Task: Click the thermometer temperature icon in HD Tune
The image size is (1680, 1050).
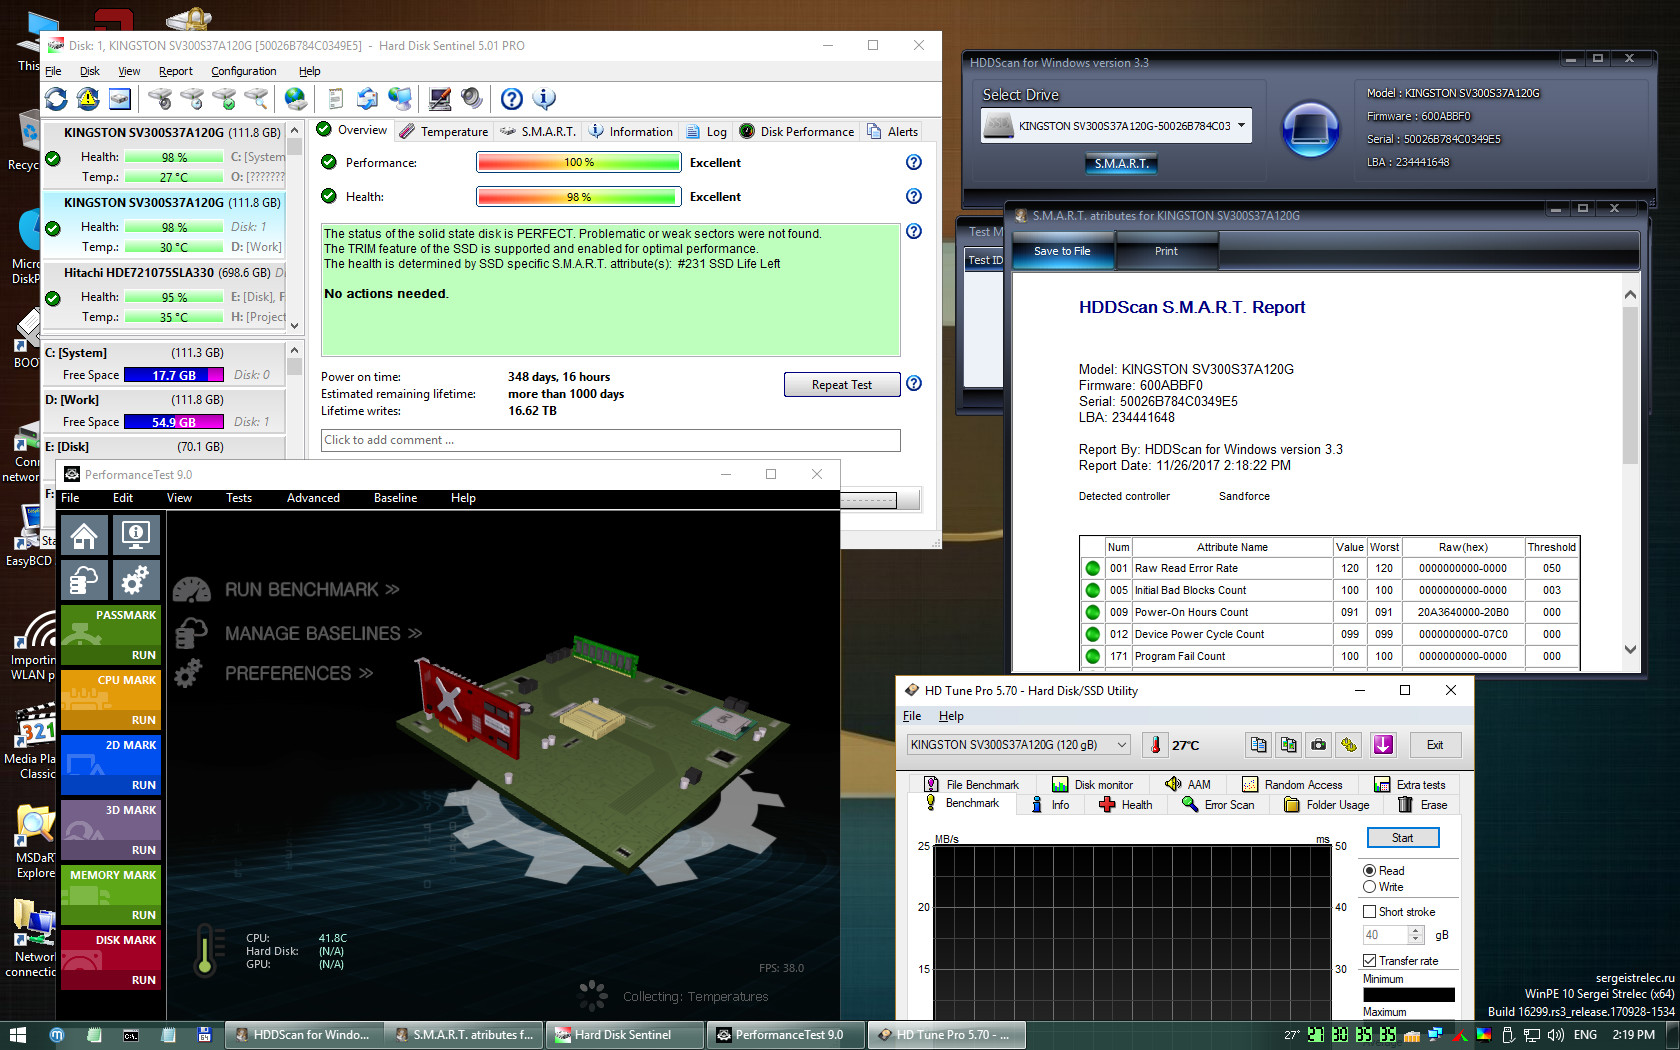Action: pos(1155,745)
